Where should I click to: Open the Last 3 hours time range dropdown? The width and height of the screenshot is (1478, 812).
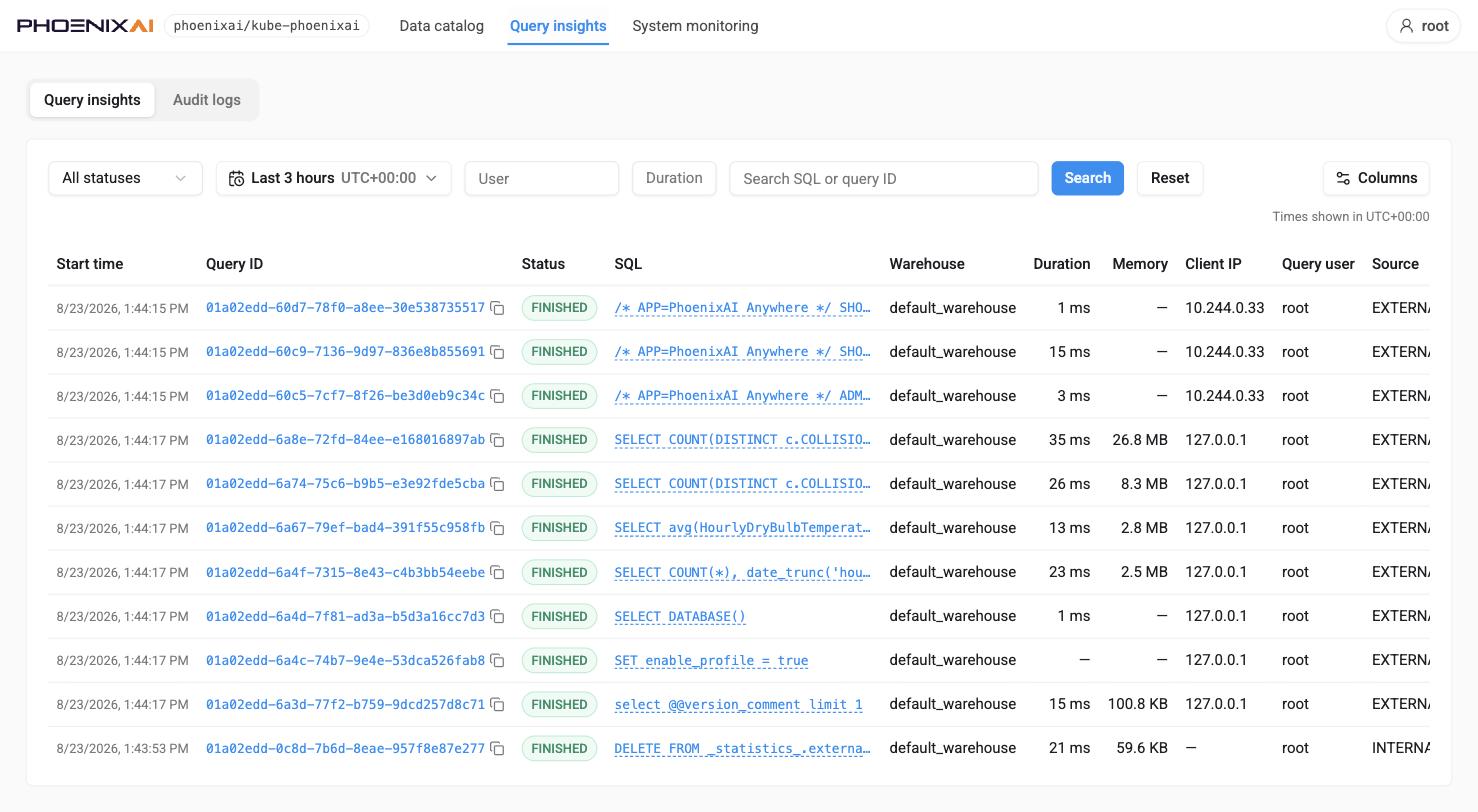coord(333,178)
